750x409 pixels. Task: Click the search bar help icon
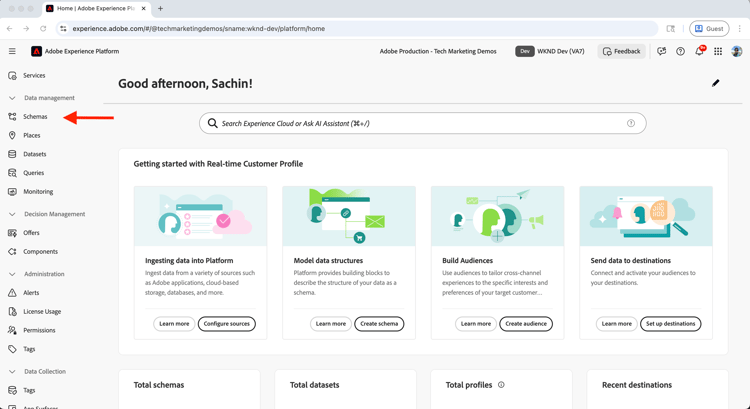(631, 124)
